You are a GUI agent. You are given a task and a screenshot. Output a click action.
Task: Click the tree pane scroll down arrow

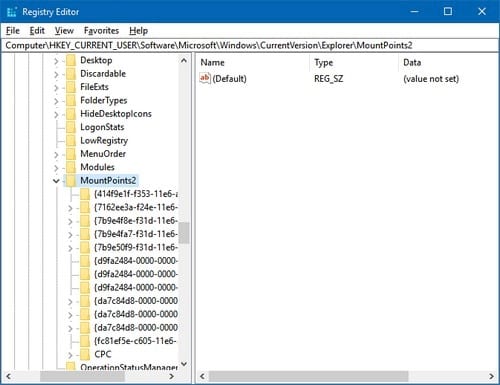(x=184, y=364)
